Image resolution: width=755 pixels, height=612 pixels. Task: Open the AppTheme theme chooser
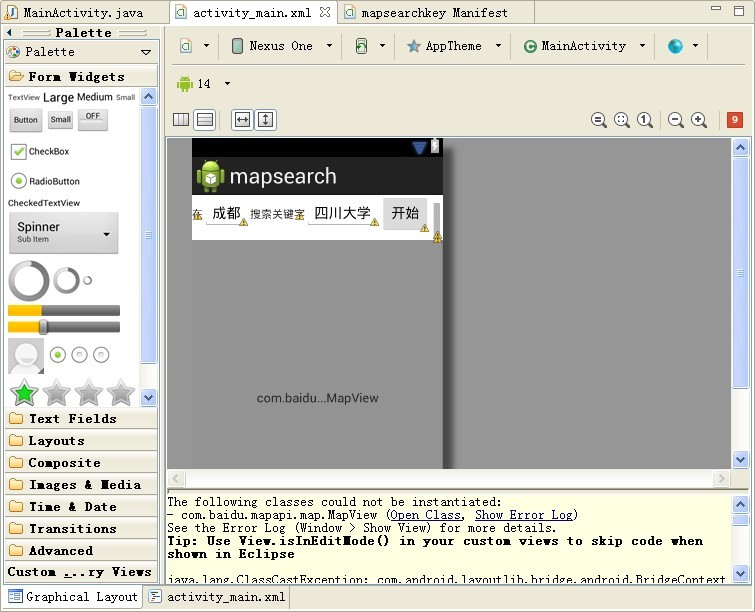[454, 46]
